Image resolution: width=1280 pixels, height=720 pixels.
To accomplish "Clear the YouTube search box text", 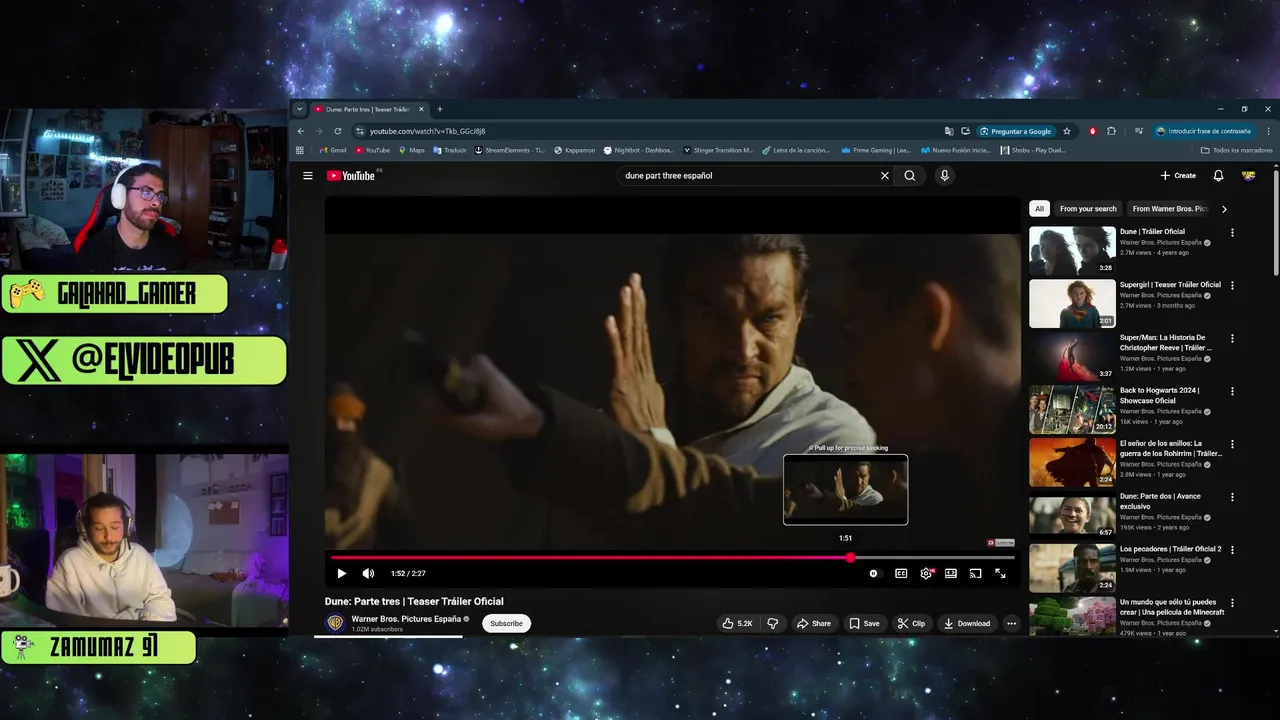I will click(884, 176).
